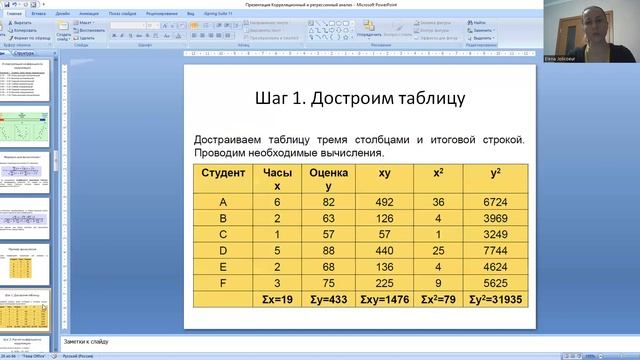
Task: Open the Анимация ribbon tab
Action: click(89, 13)
